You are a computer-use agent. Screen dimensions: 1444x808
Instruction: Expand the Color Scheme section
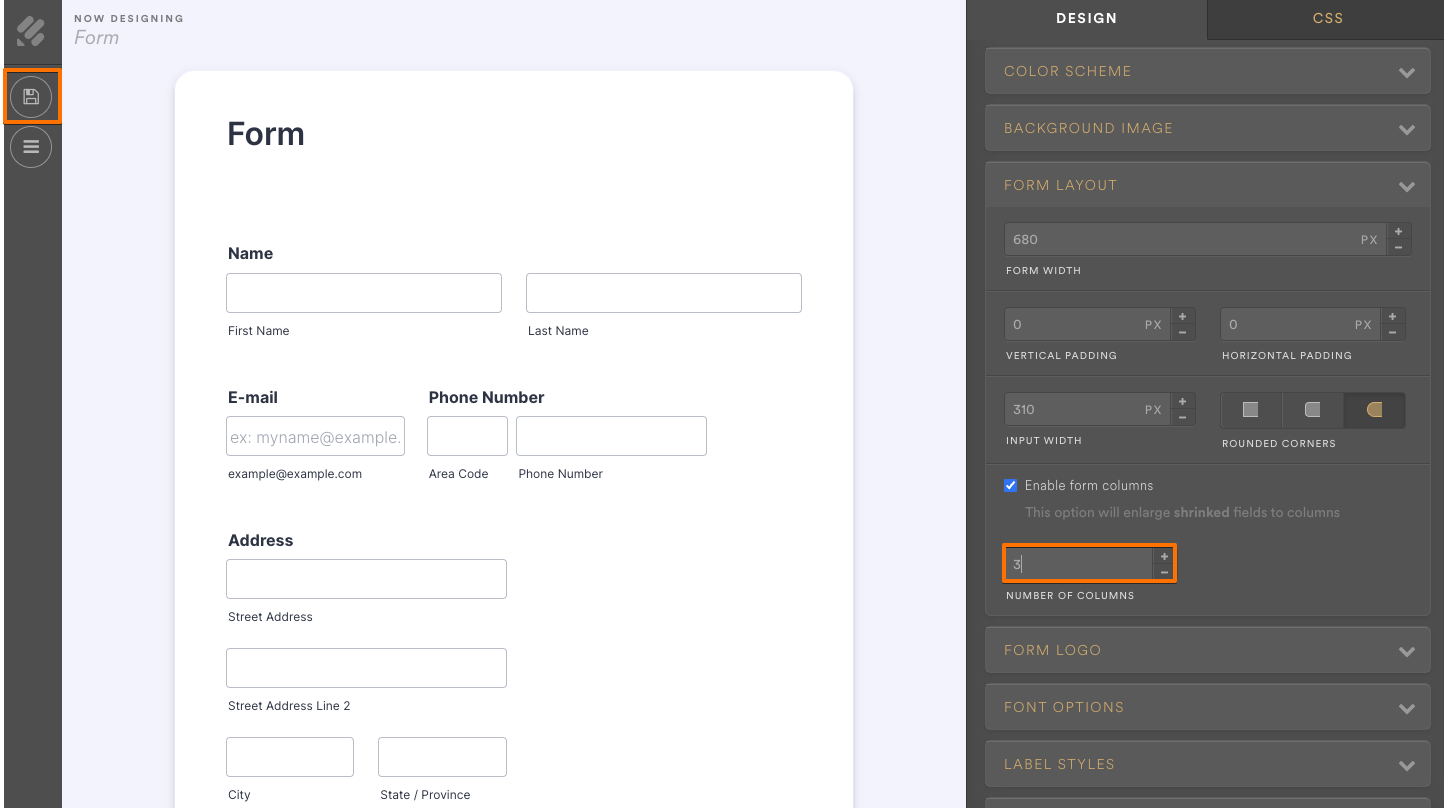[1207, 71]
